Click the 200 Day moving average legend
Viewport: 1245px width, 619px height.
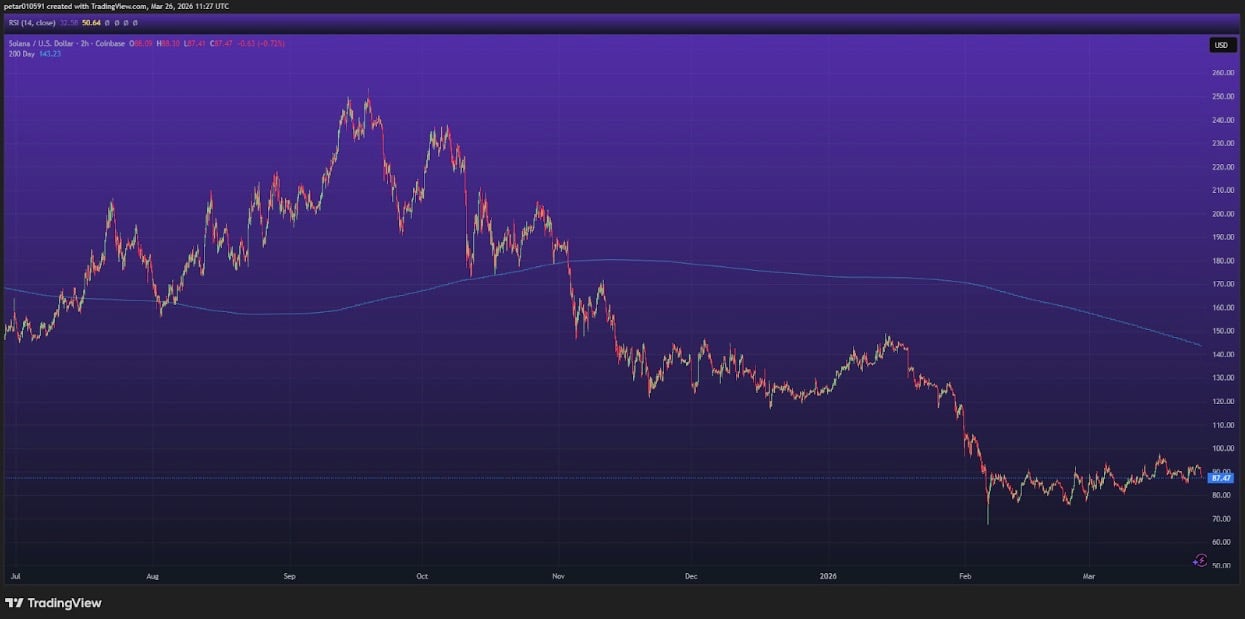pos(20,53)
